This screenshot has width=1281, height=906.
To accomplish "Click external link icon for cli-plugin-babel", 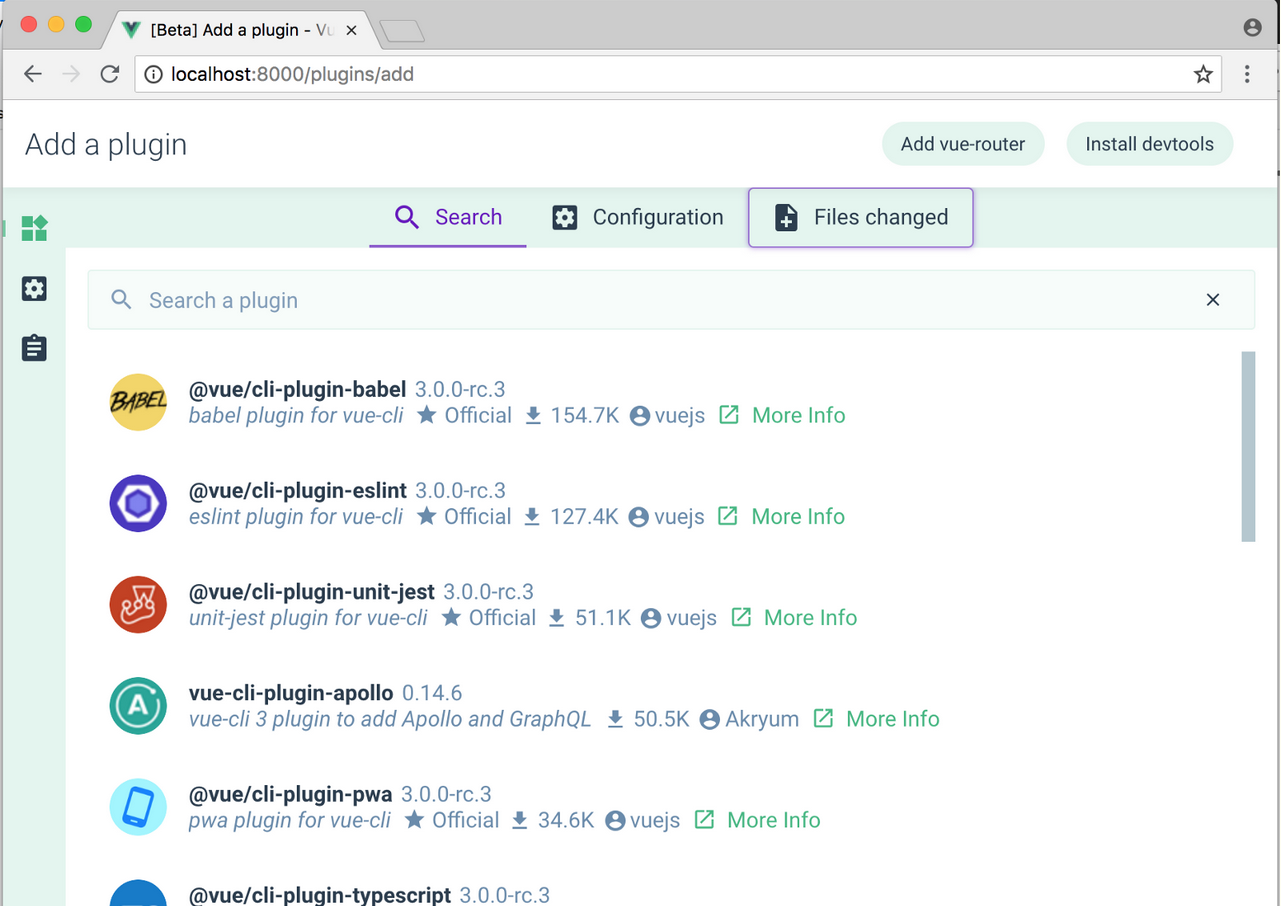I will pyautogui.click(x=729, y=414).
